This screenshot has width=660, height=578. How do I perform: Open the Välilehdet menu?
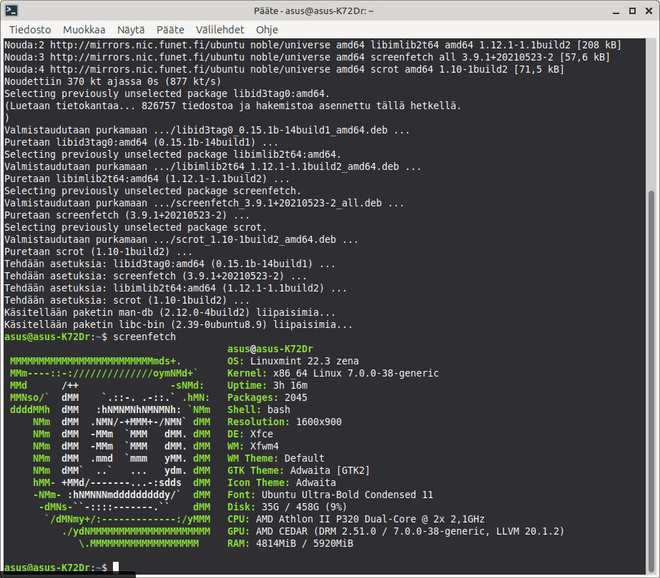220,30
